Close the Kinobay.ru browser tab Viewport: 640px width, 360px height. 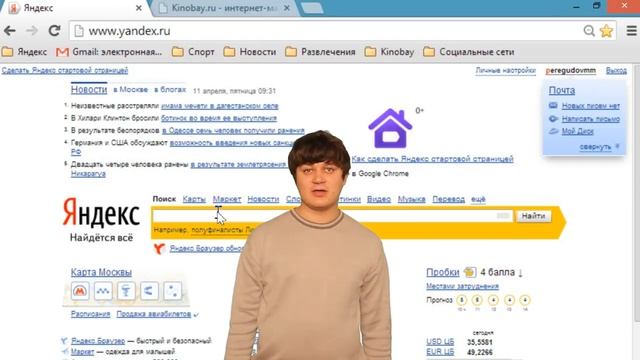pos(287,8)
